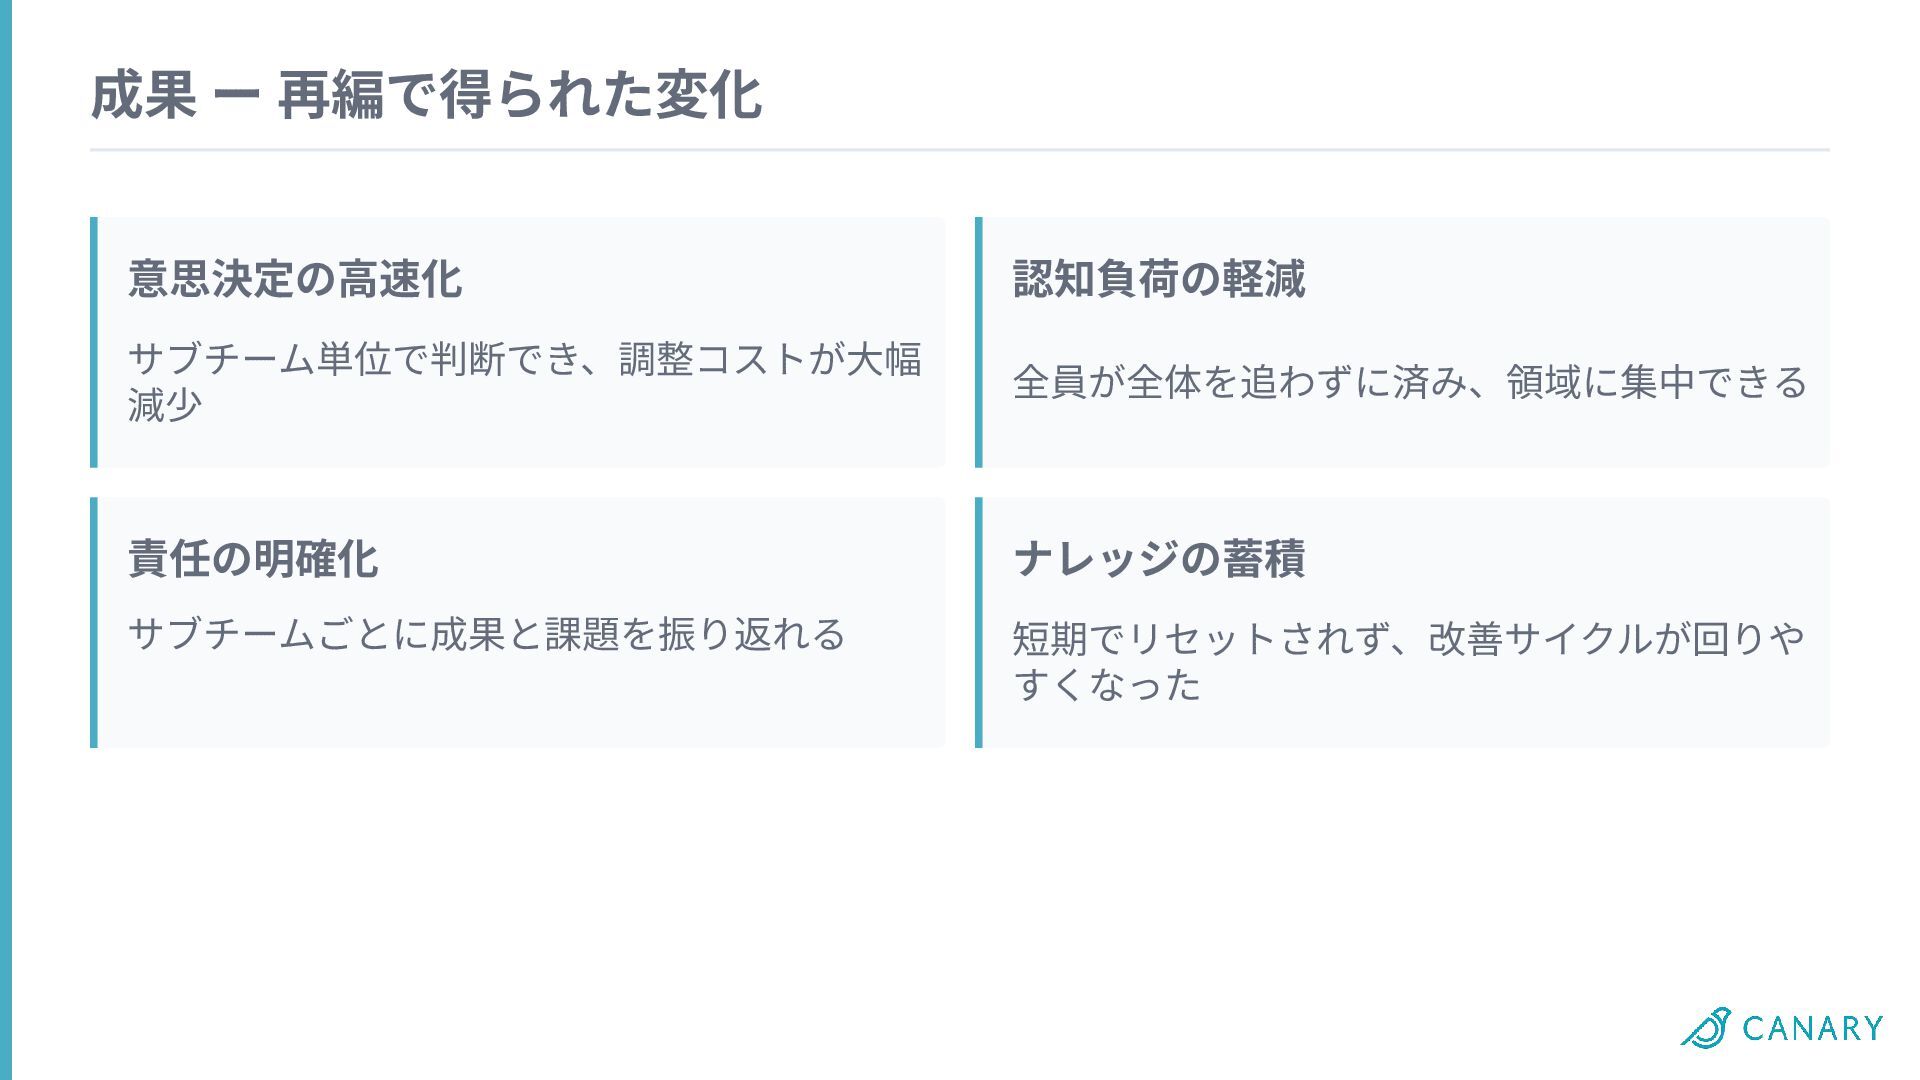Click the CANARY brand text
The width and height of the screenshot is (1920, 1080).
(1813, 1028)
